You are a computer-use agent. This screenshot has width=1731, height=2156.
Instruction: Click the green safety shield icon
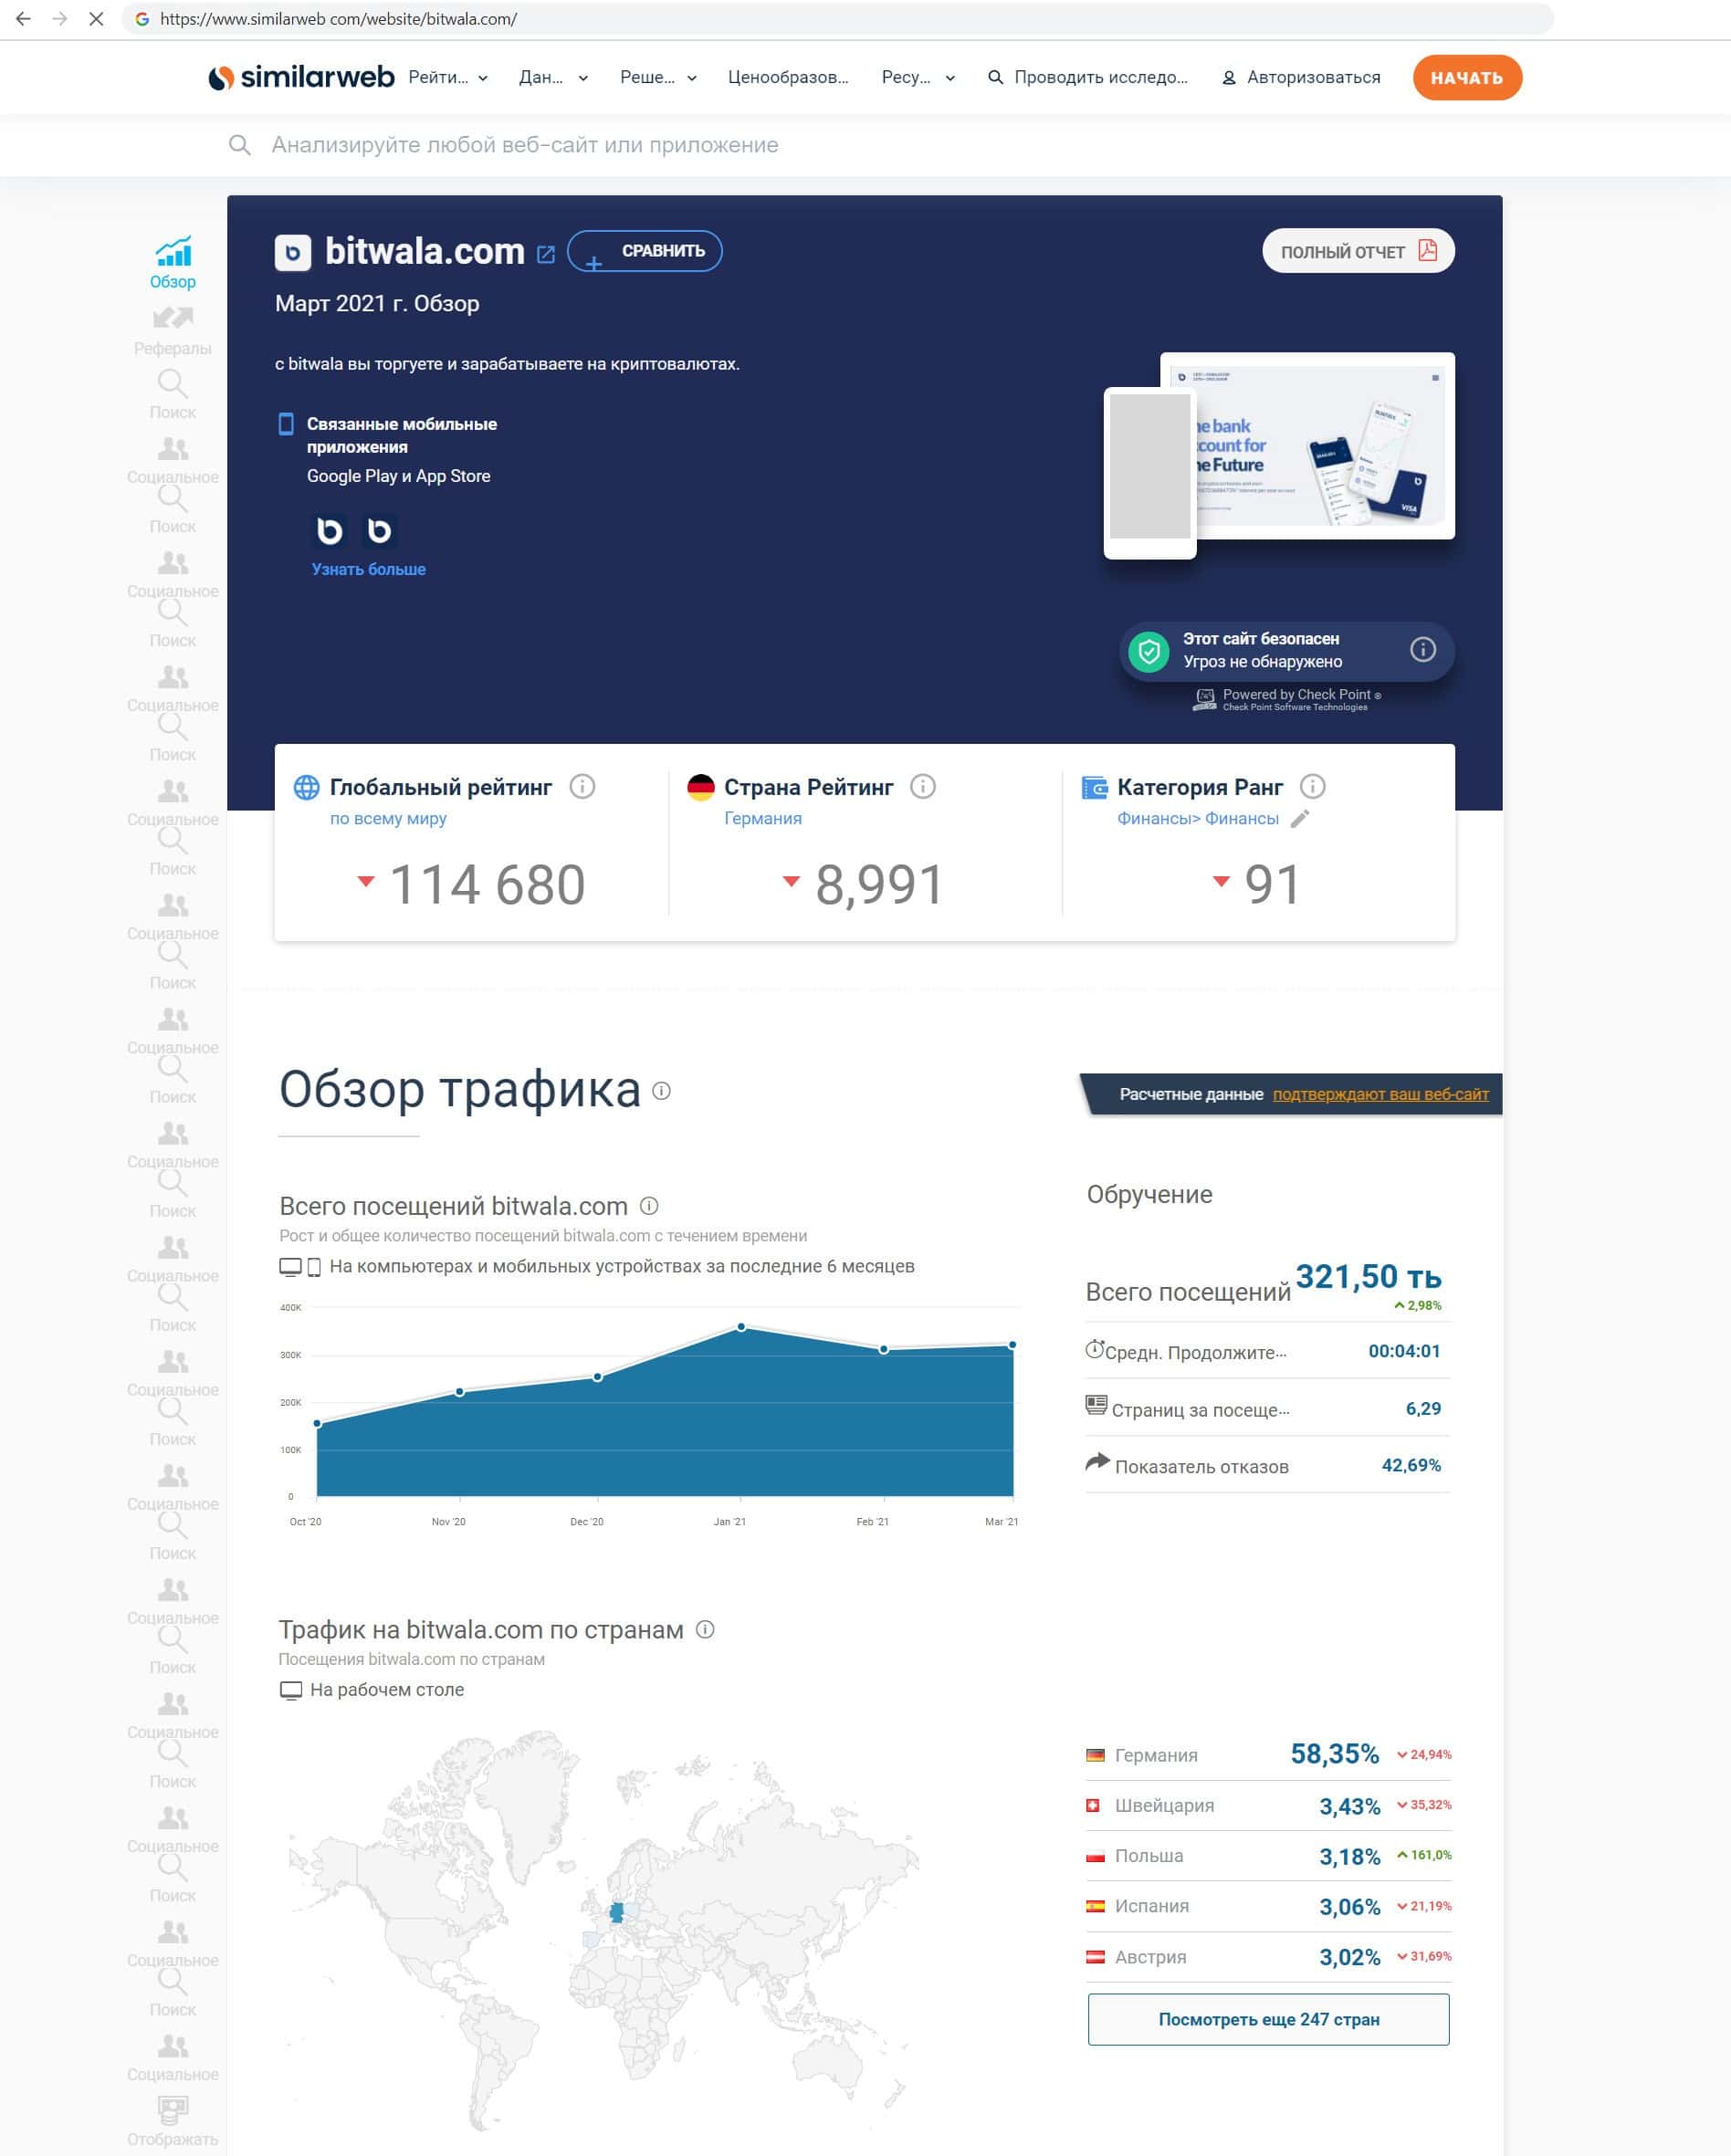[1149, 652]
